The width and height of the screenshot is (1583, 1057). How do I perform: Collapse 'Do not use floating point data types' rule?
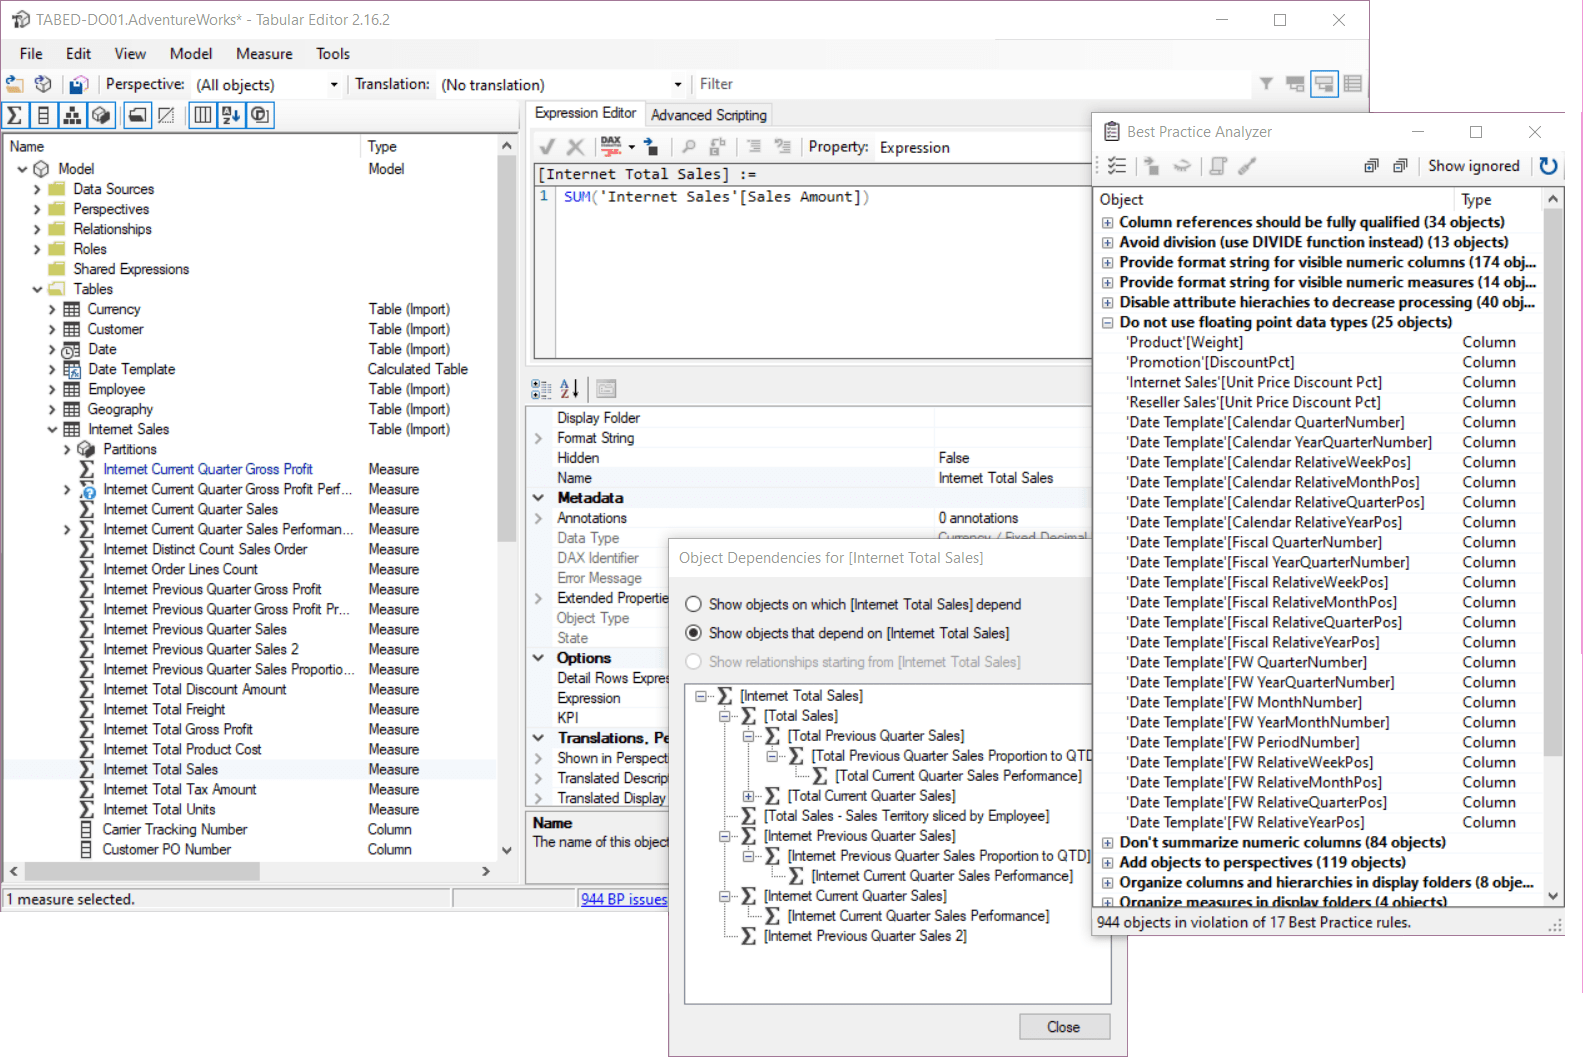click(1108, 322)
